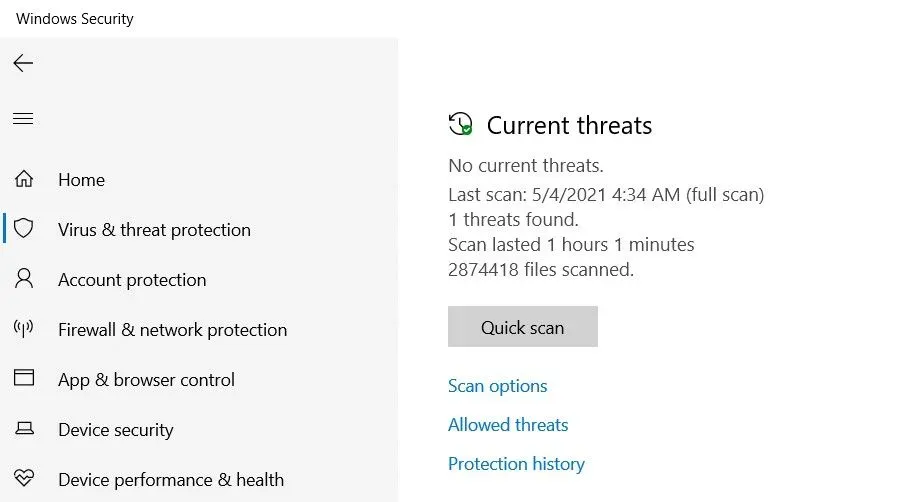Start a Quick scan
Screen dimensions: 906x502
pyautogui.click(x=522, y=327)
